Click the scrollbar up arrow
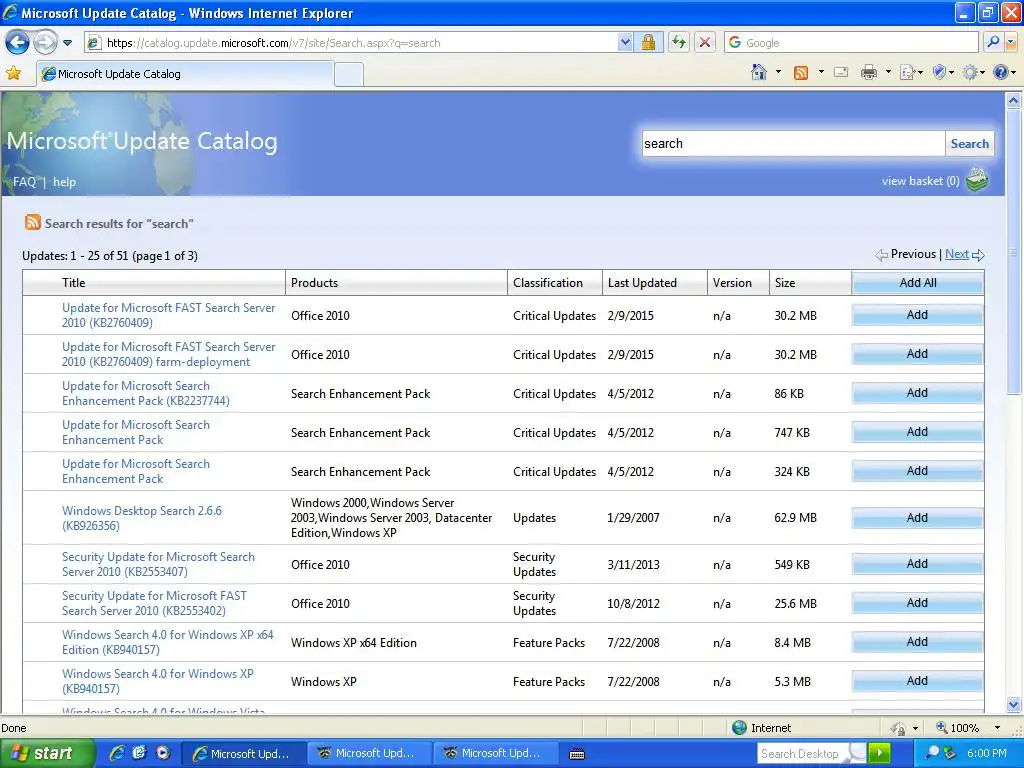Screen dimensions: 1024x768 1013,101
